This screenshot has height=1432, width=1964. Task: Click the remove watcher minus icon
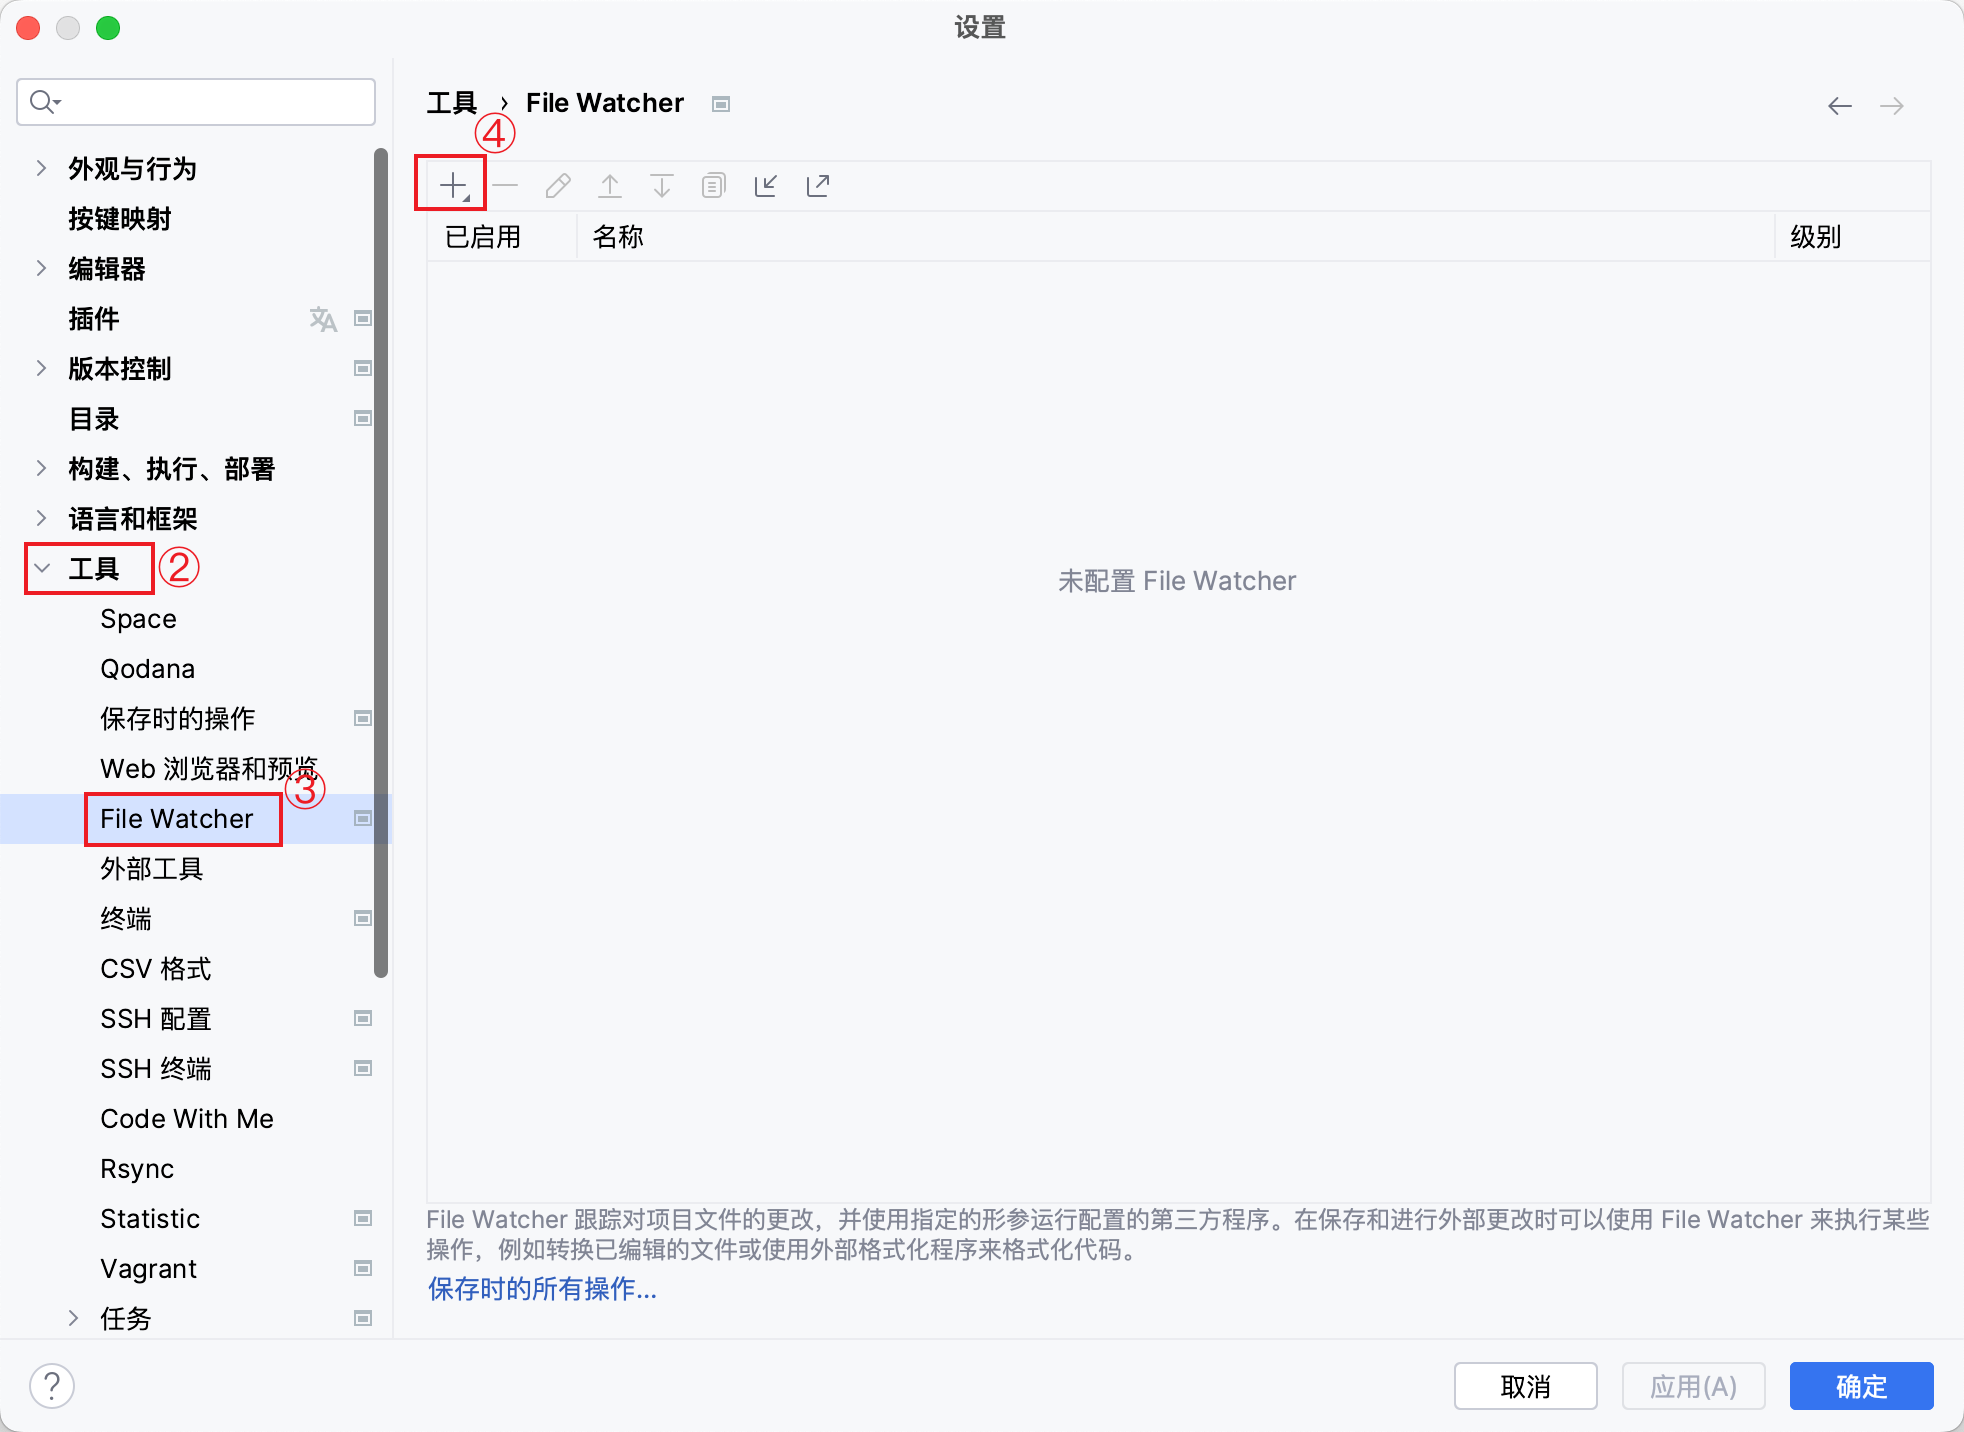click(x=505, y=185)
